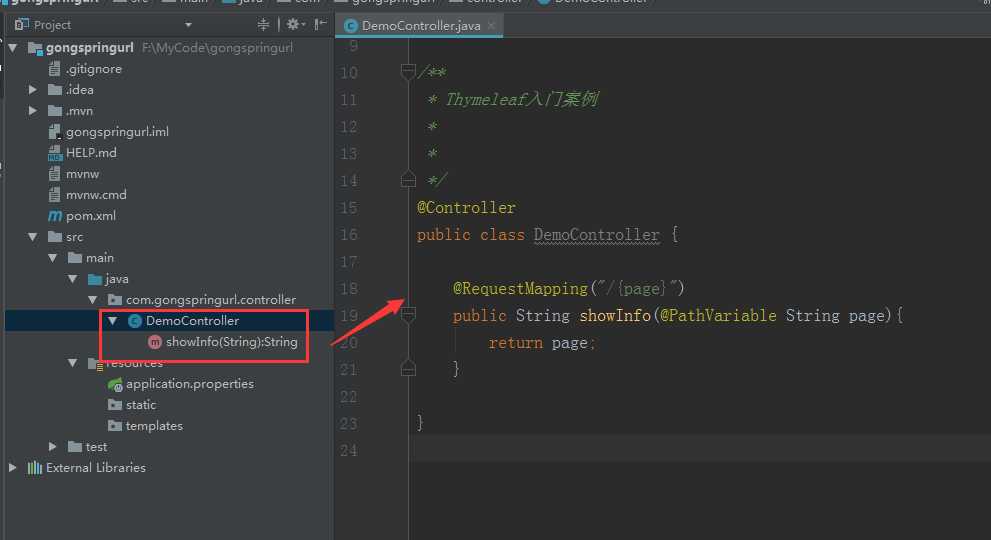Viewport: 991px width, 540px height.
Task: Click the Hide Project panel icon
Action: (320, 25)
